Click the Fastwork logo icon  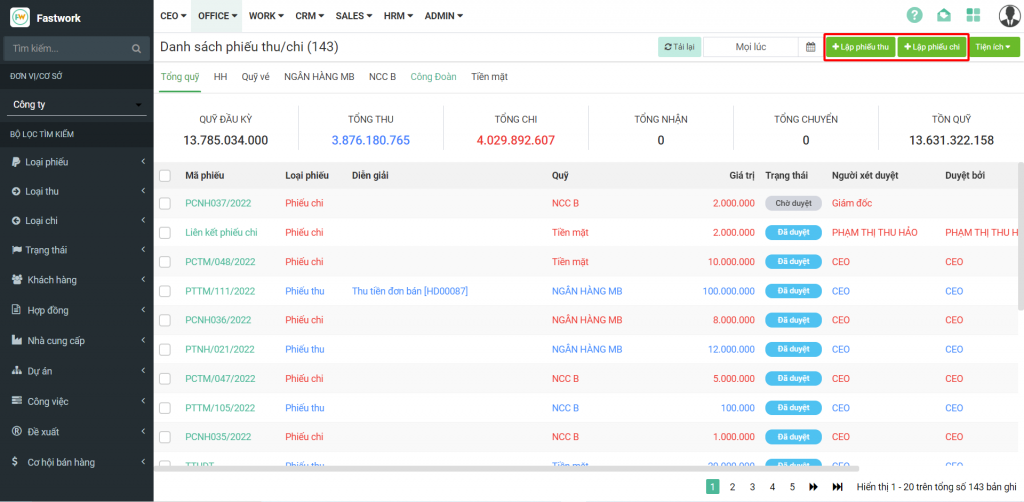pyautogui.click(x=19, y=17)
